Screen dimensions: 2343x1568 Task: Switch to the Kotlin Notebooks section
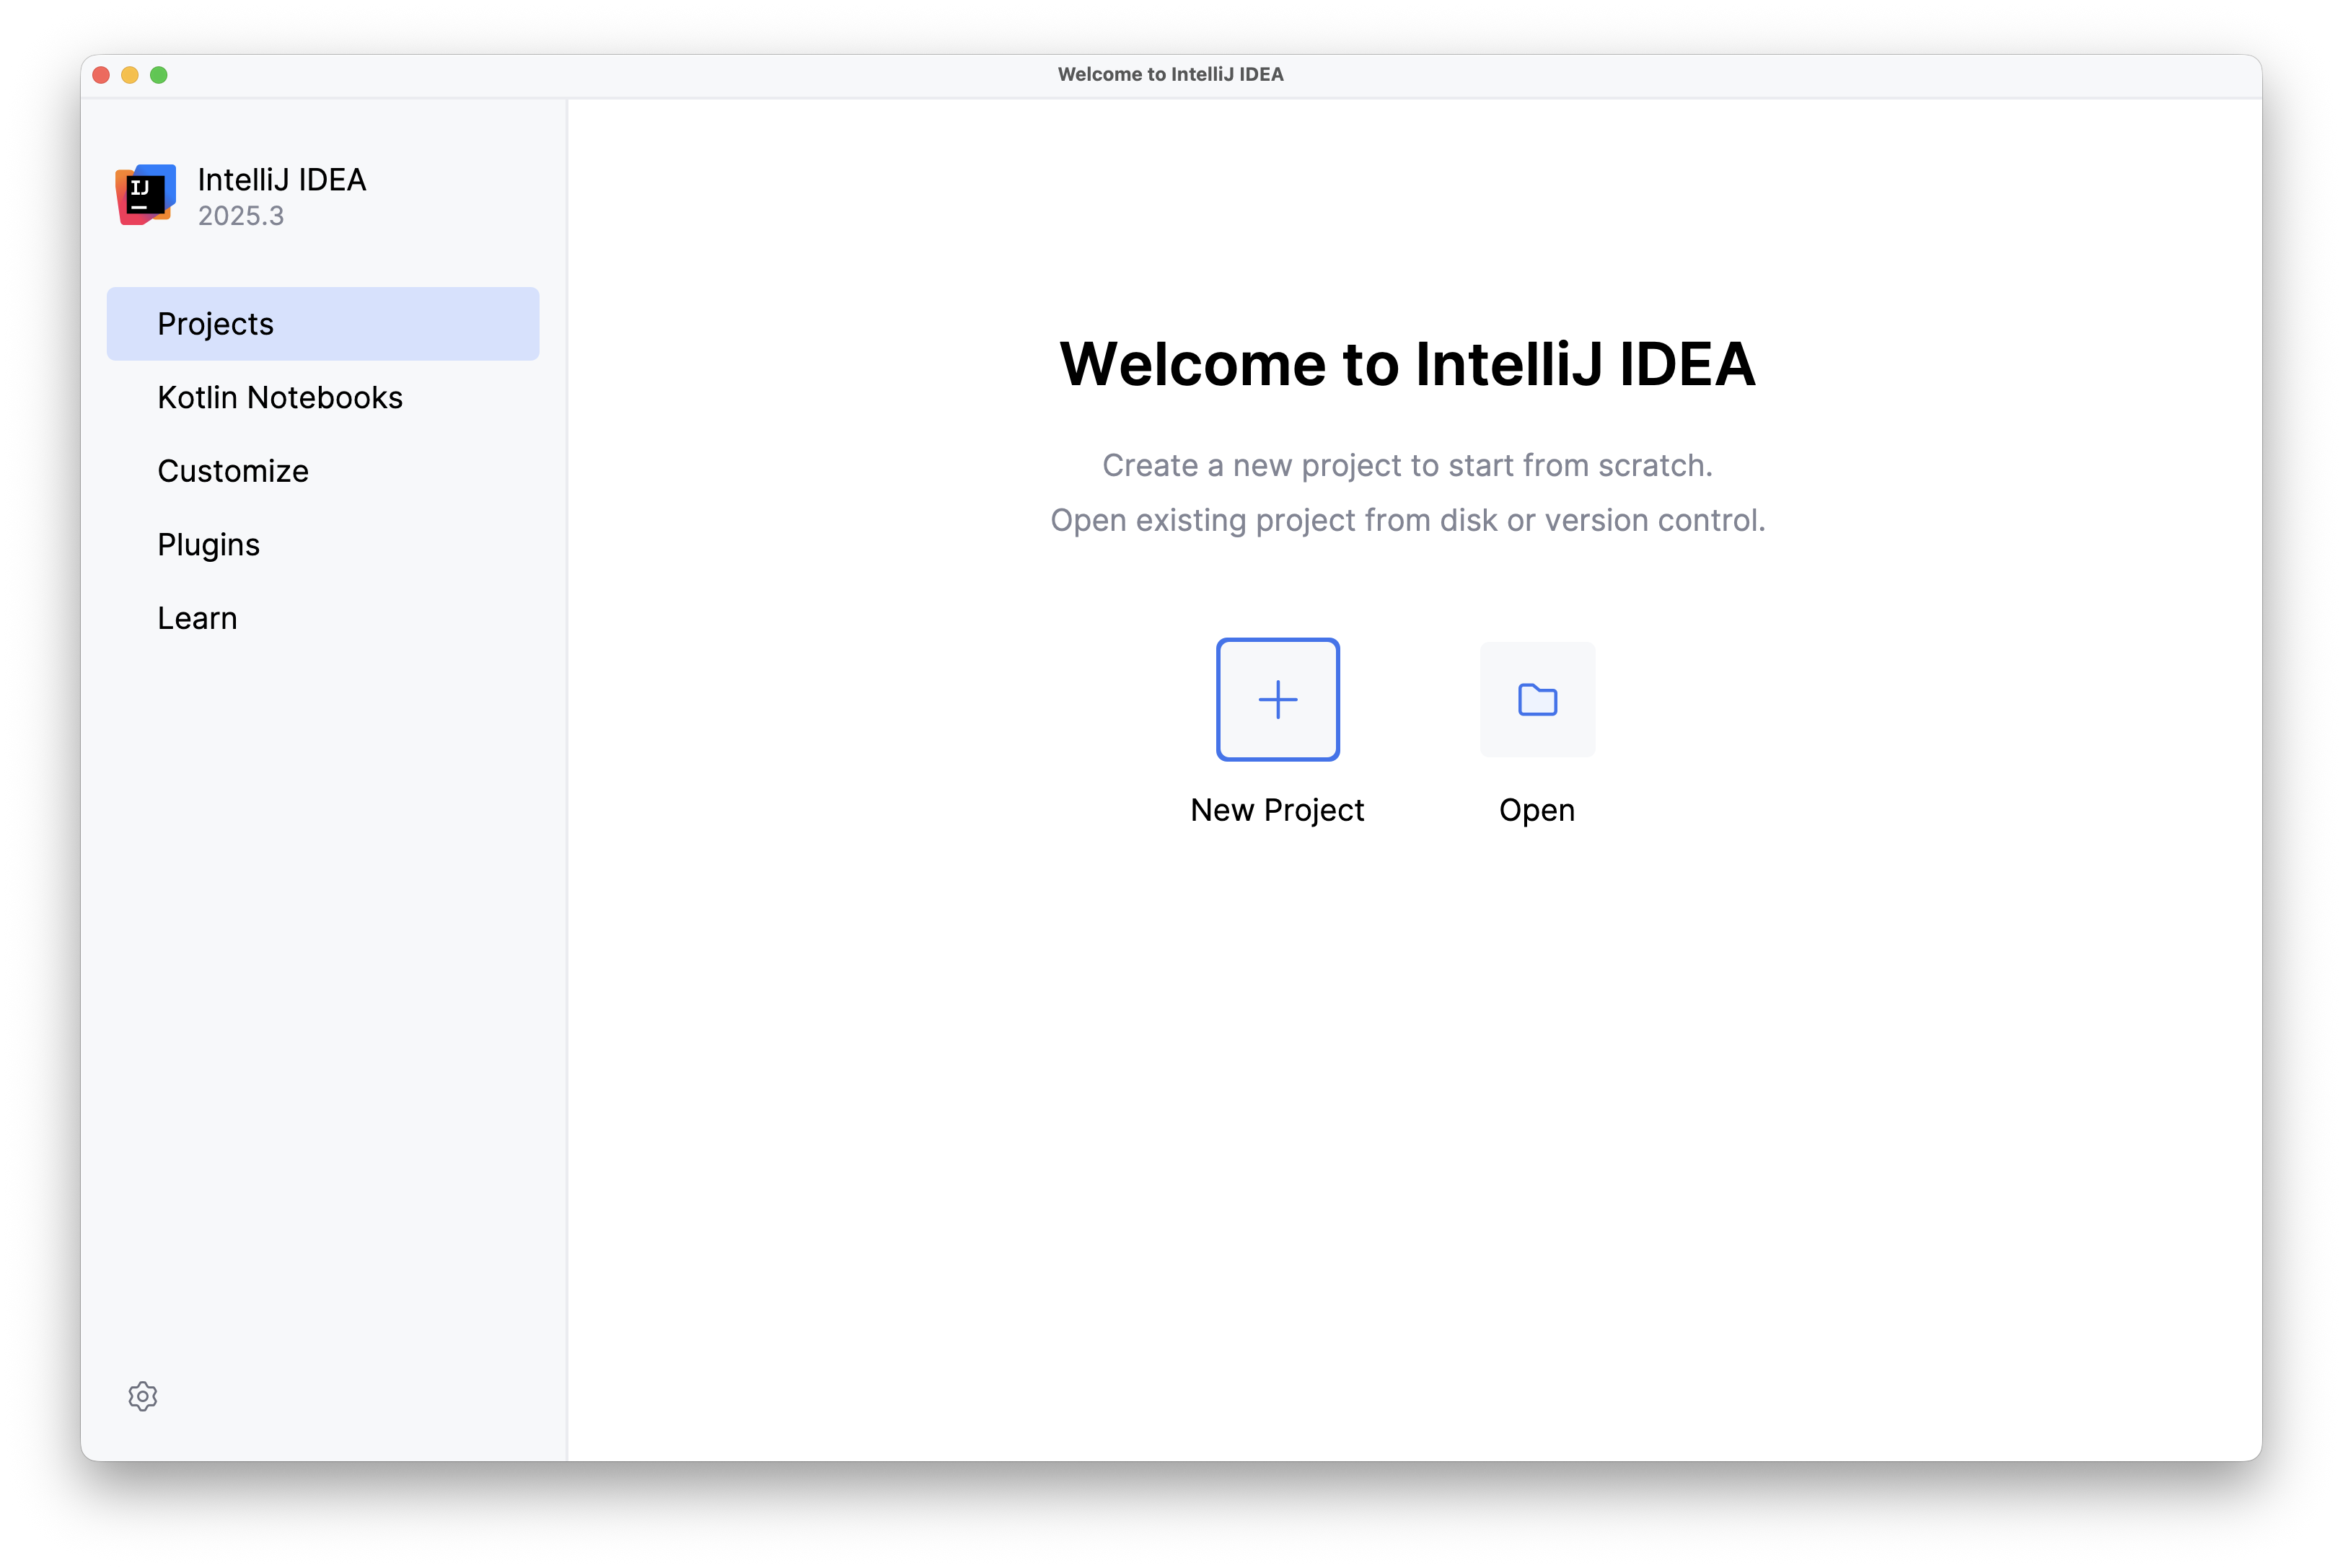coord(280,397)
